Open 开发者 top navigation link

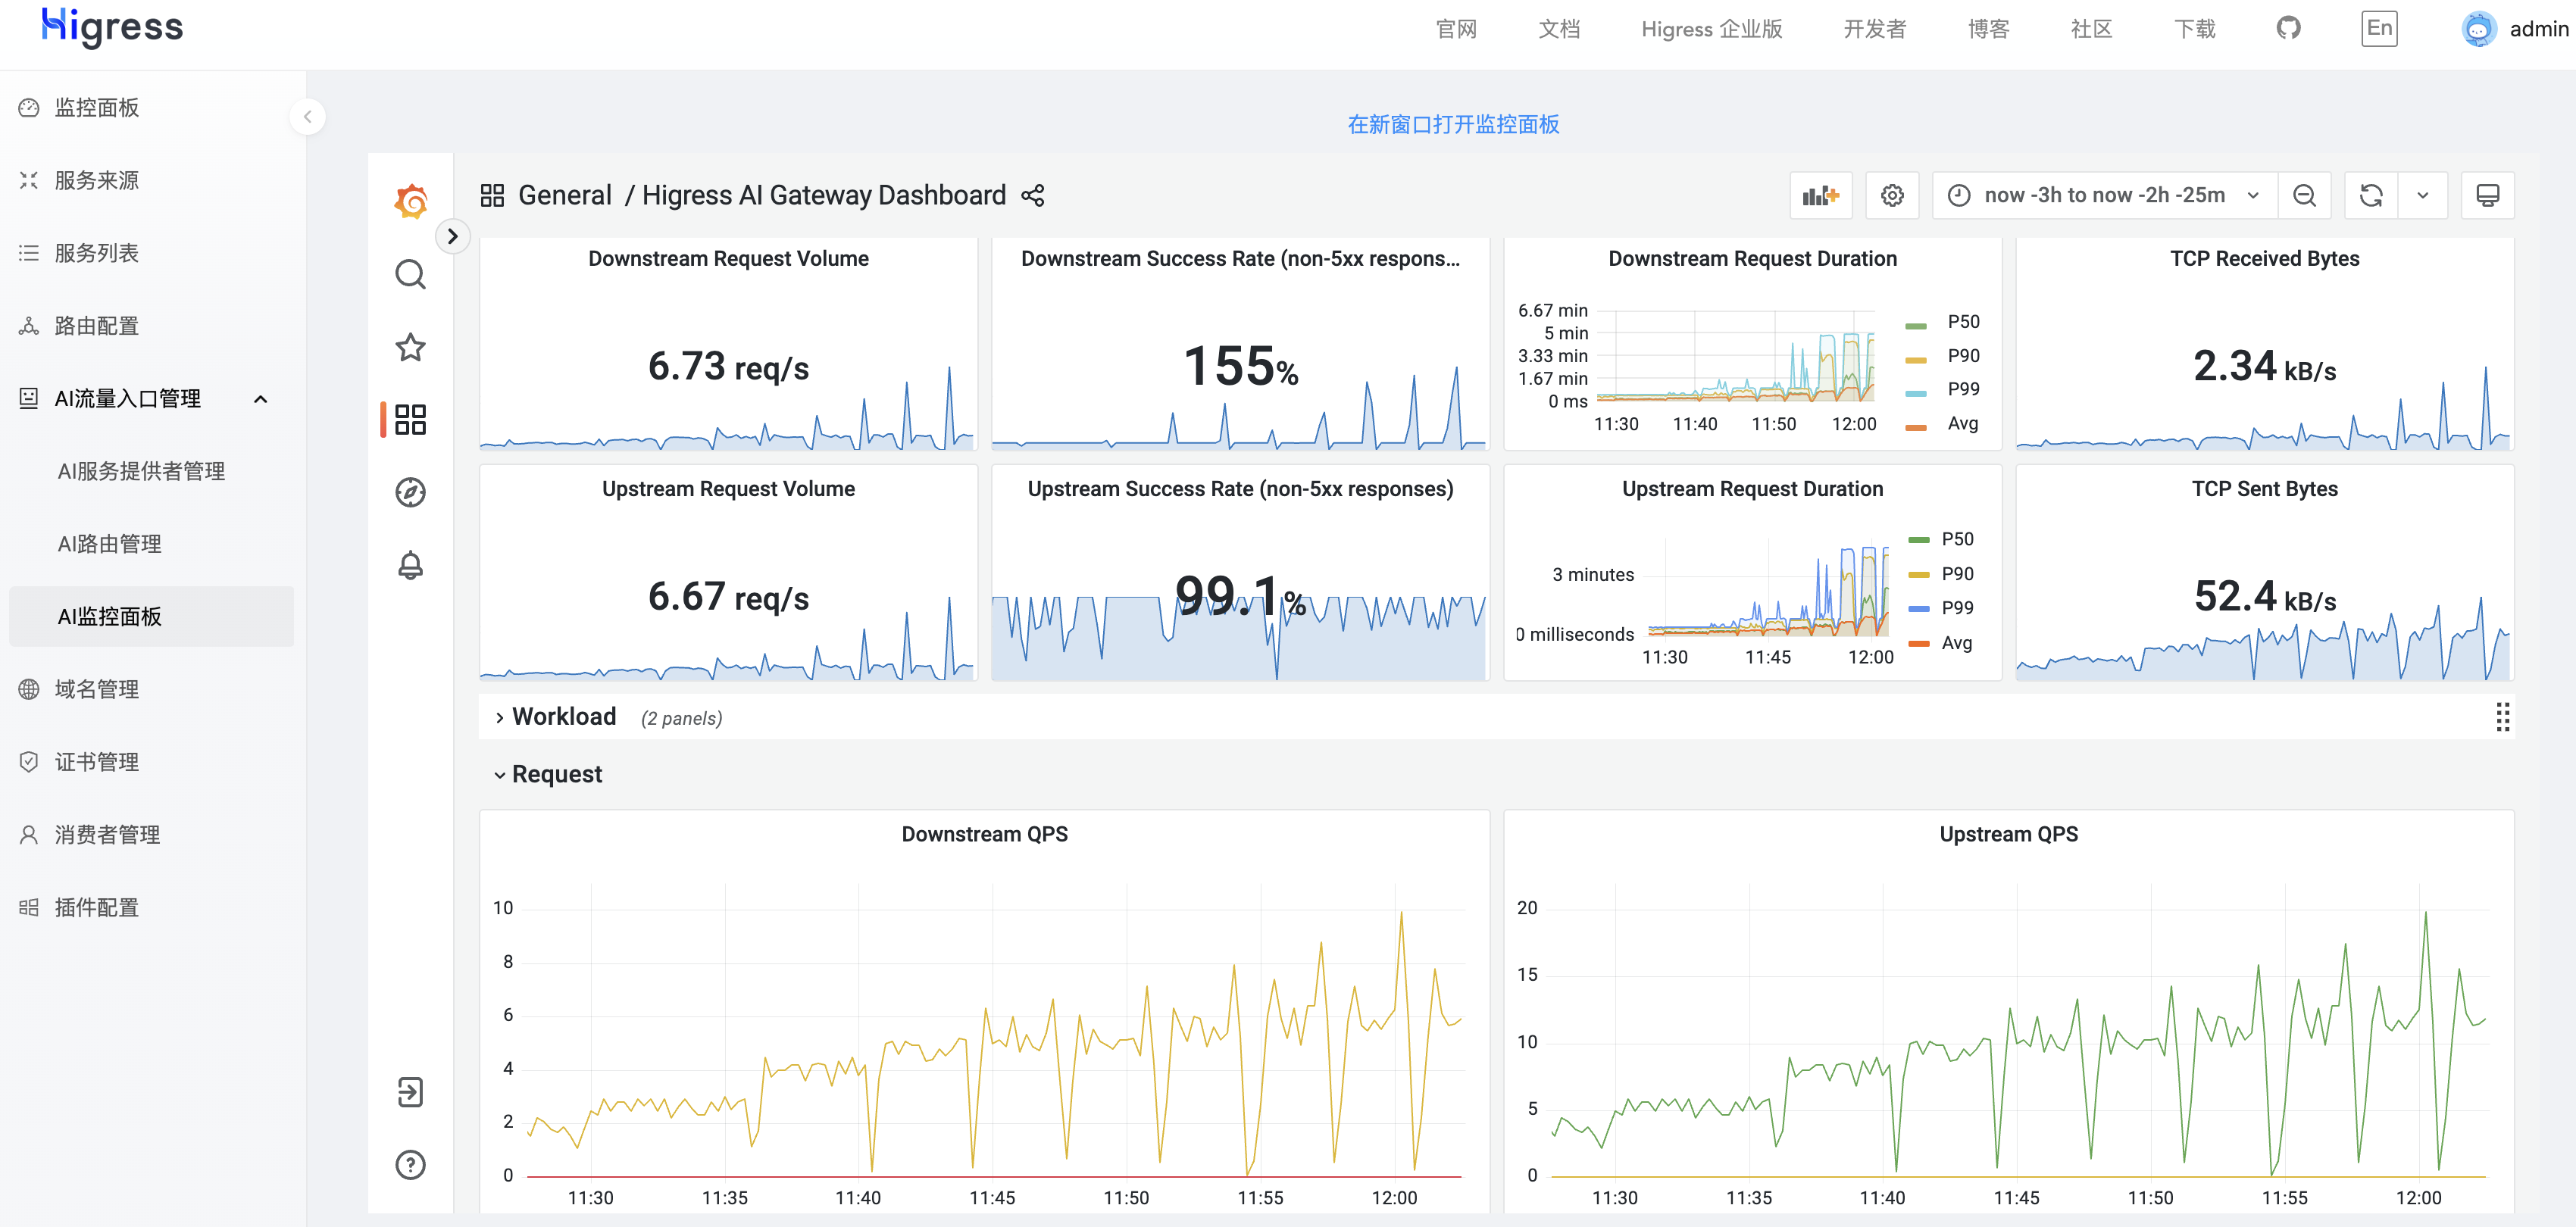tap(1875, 29)
